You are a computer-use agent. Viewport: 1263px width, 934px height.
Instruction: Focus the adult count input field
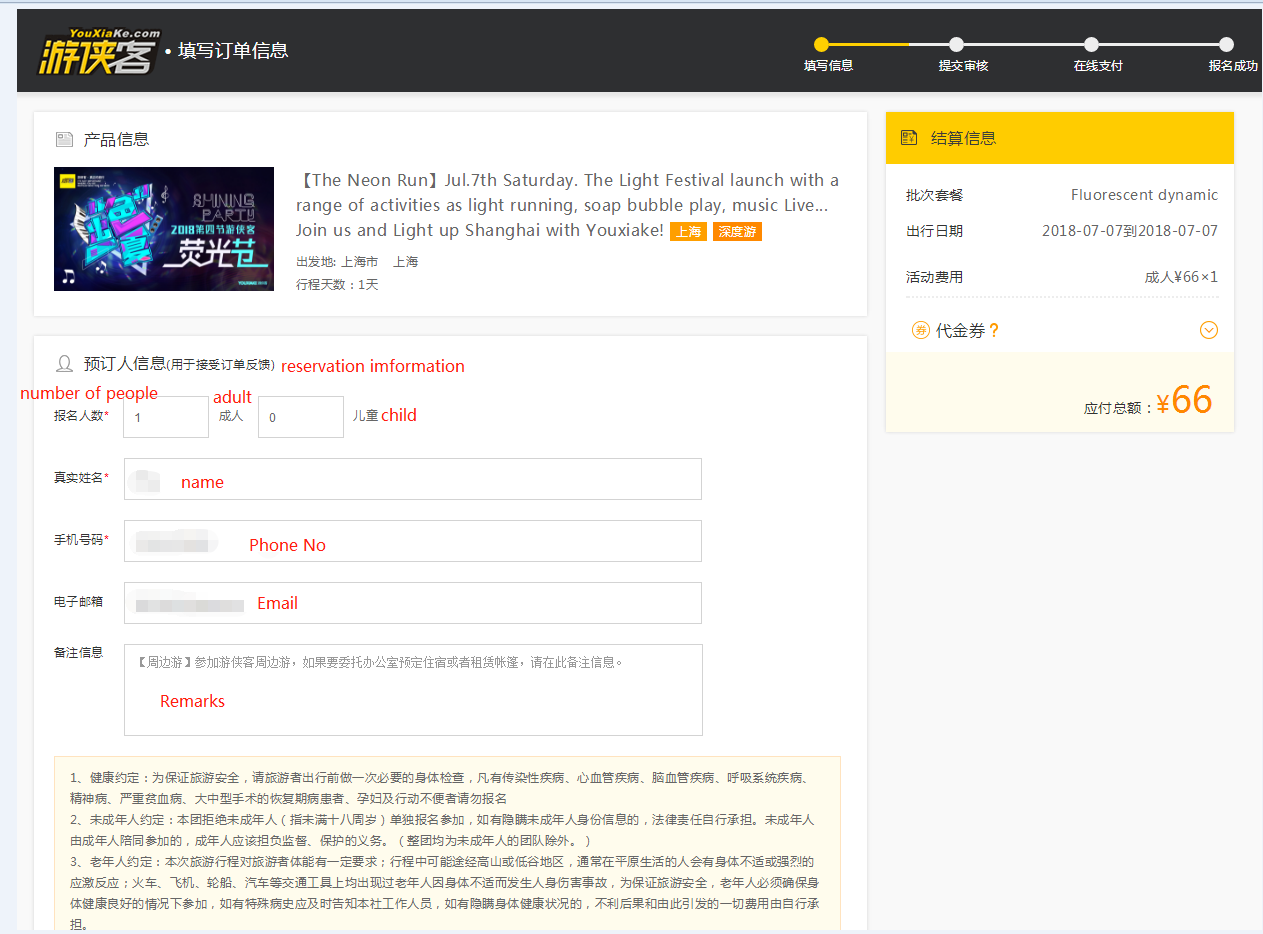166,417
